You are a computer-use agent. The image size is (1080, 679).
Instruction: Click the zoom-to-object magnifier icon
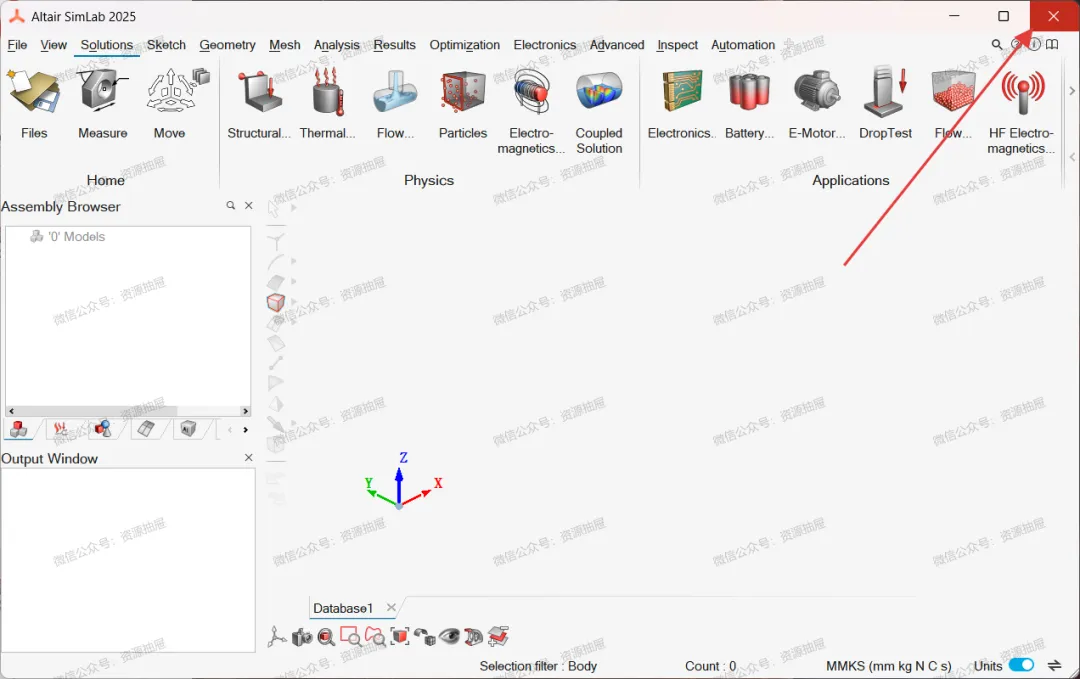tap(326, 637)
